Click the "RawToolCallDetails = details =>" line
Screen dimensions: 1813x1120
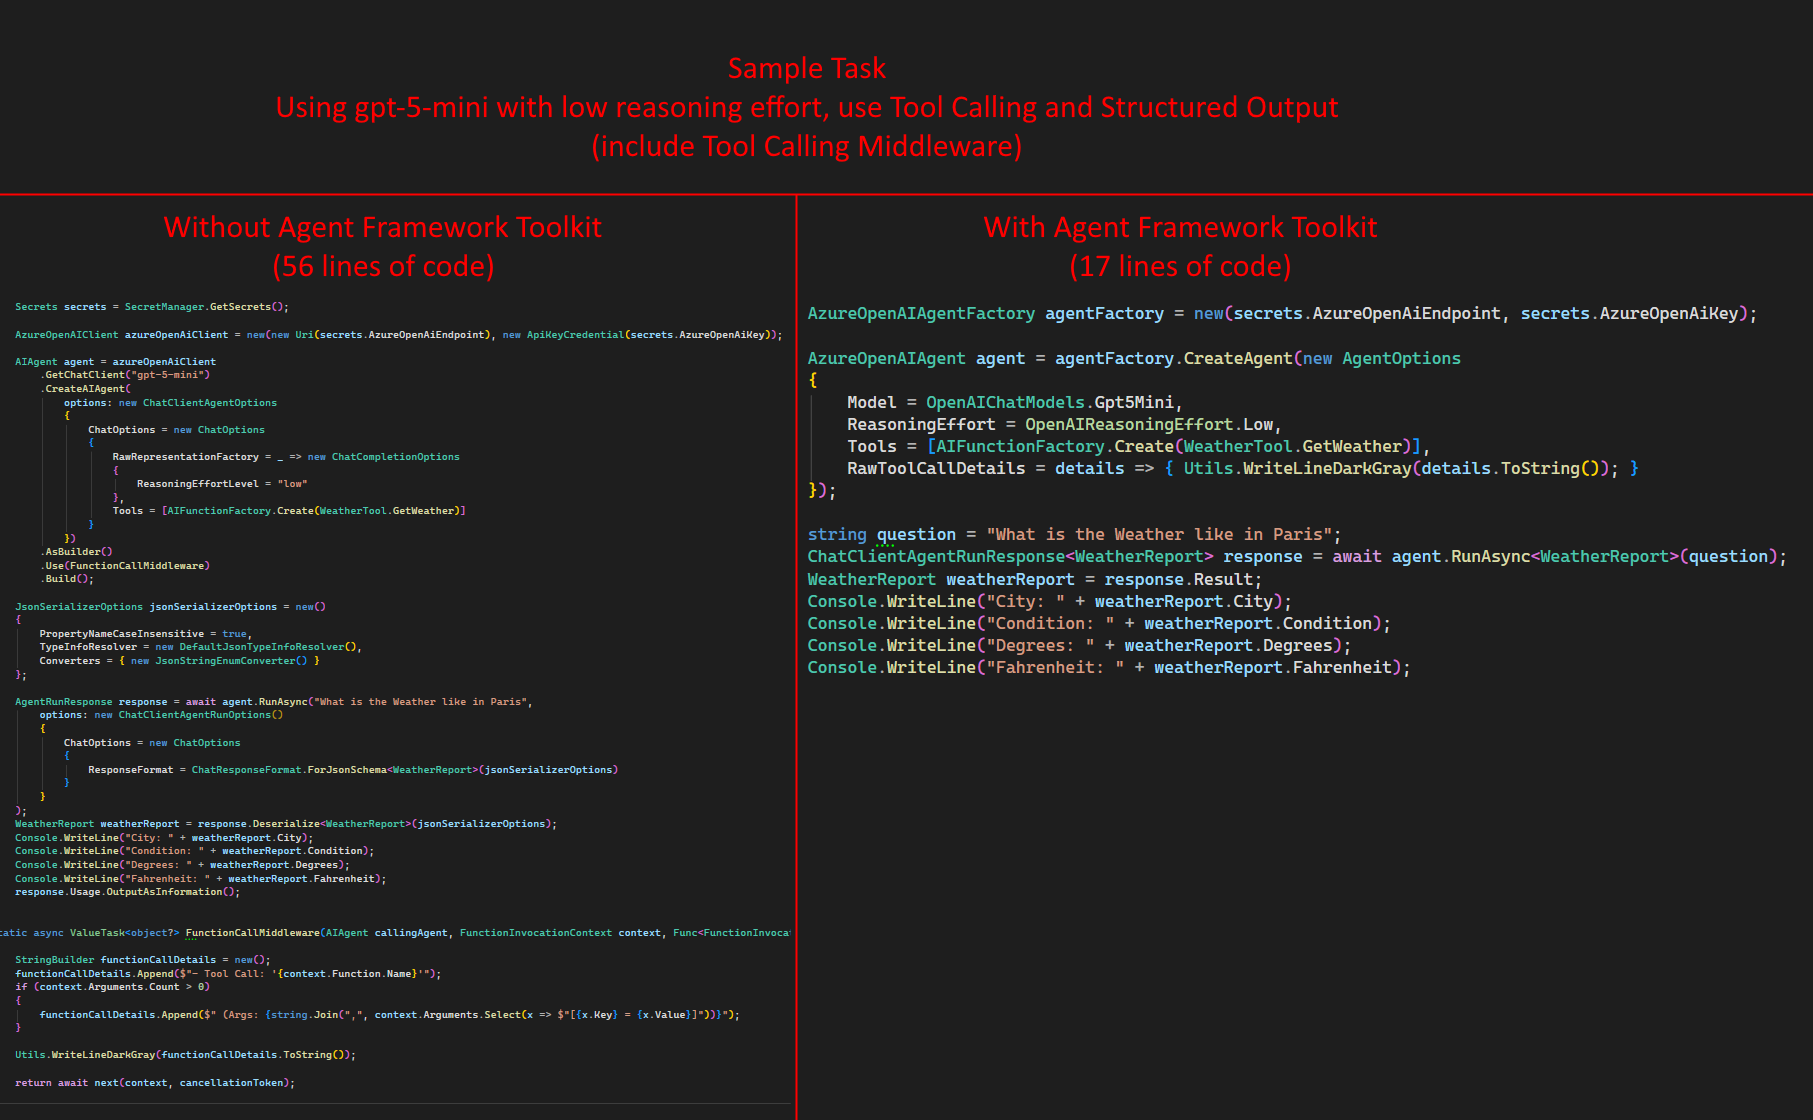(x=1243, y=468)
